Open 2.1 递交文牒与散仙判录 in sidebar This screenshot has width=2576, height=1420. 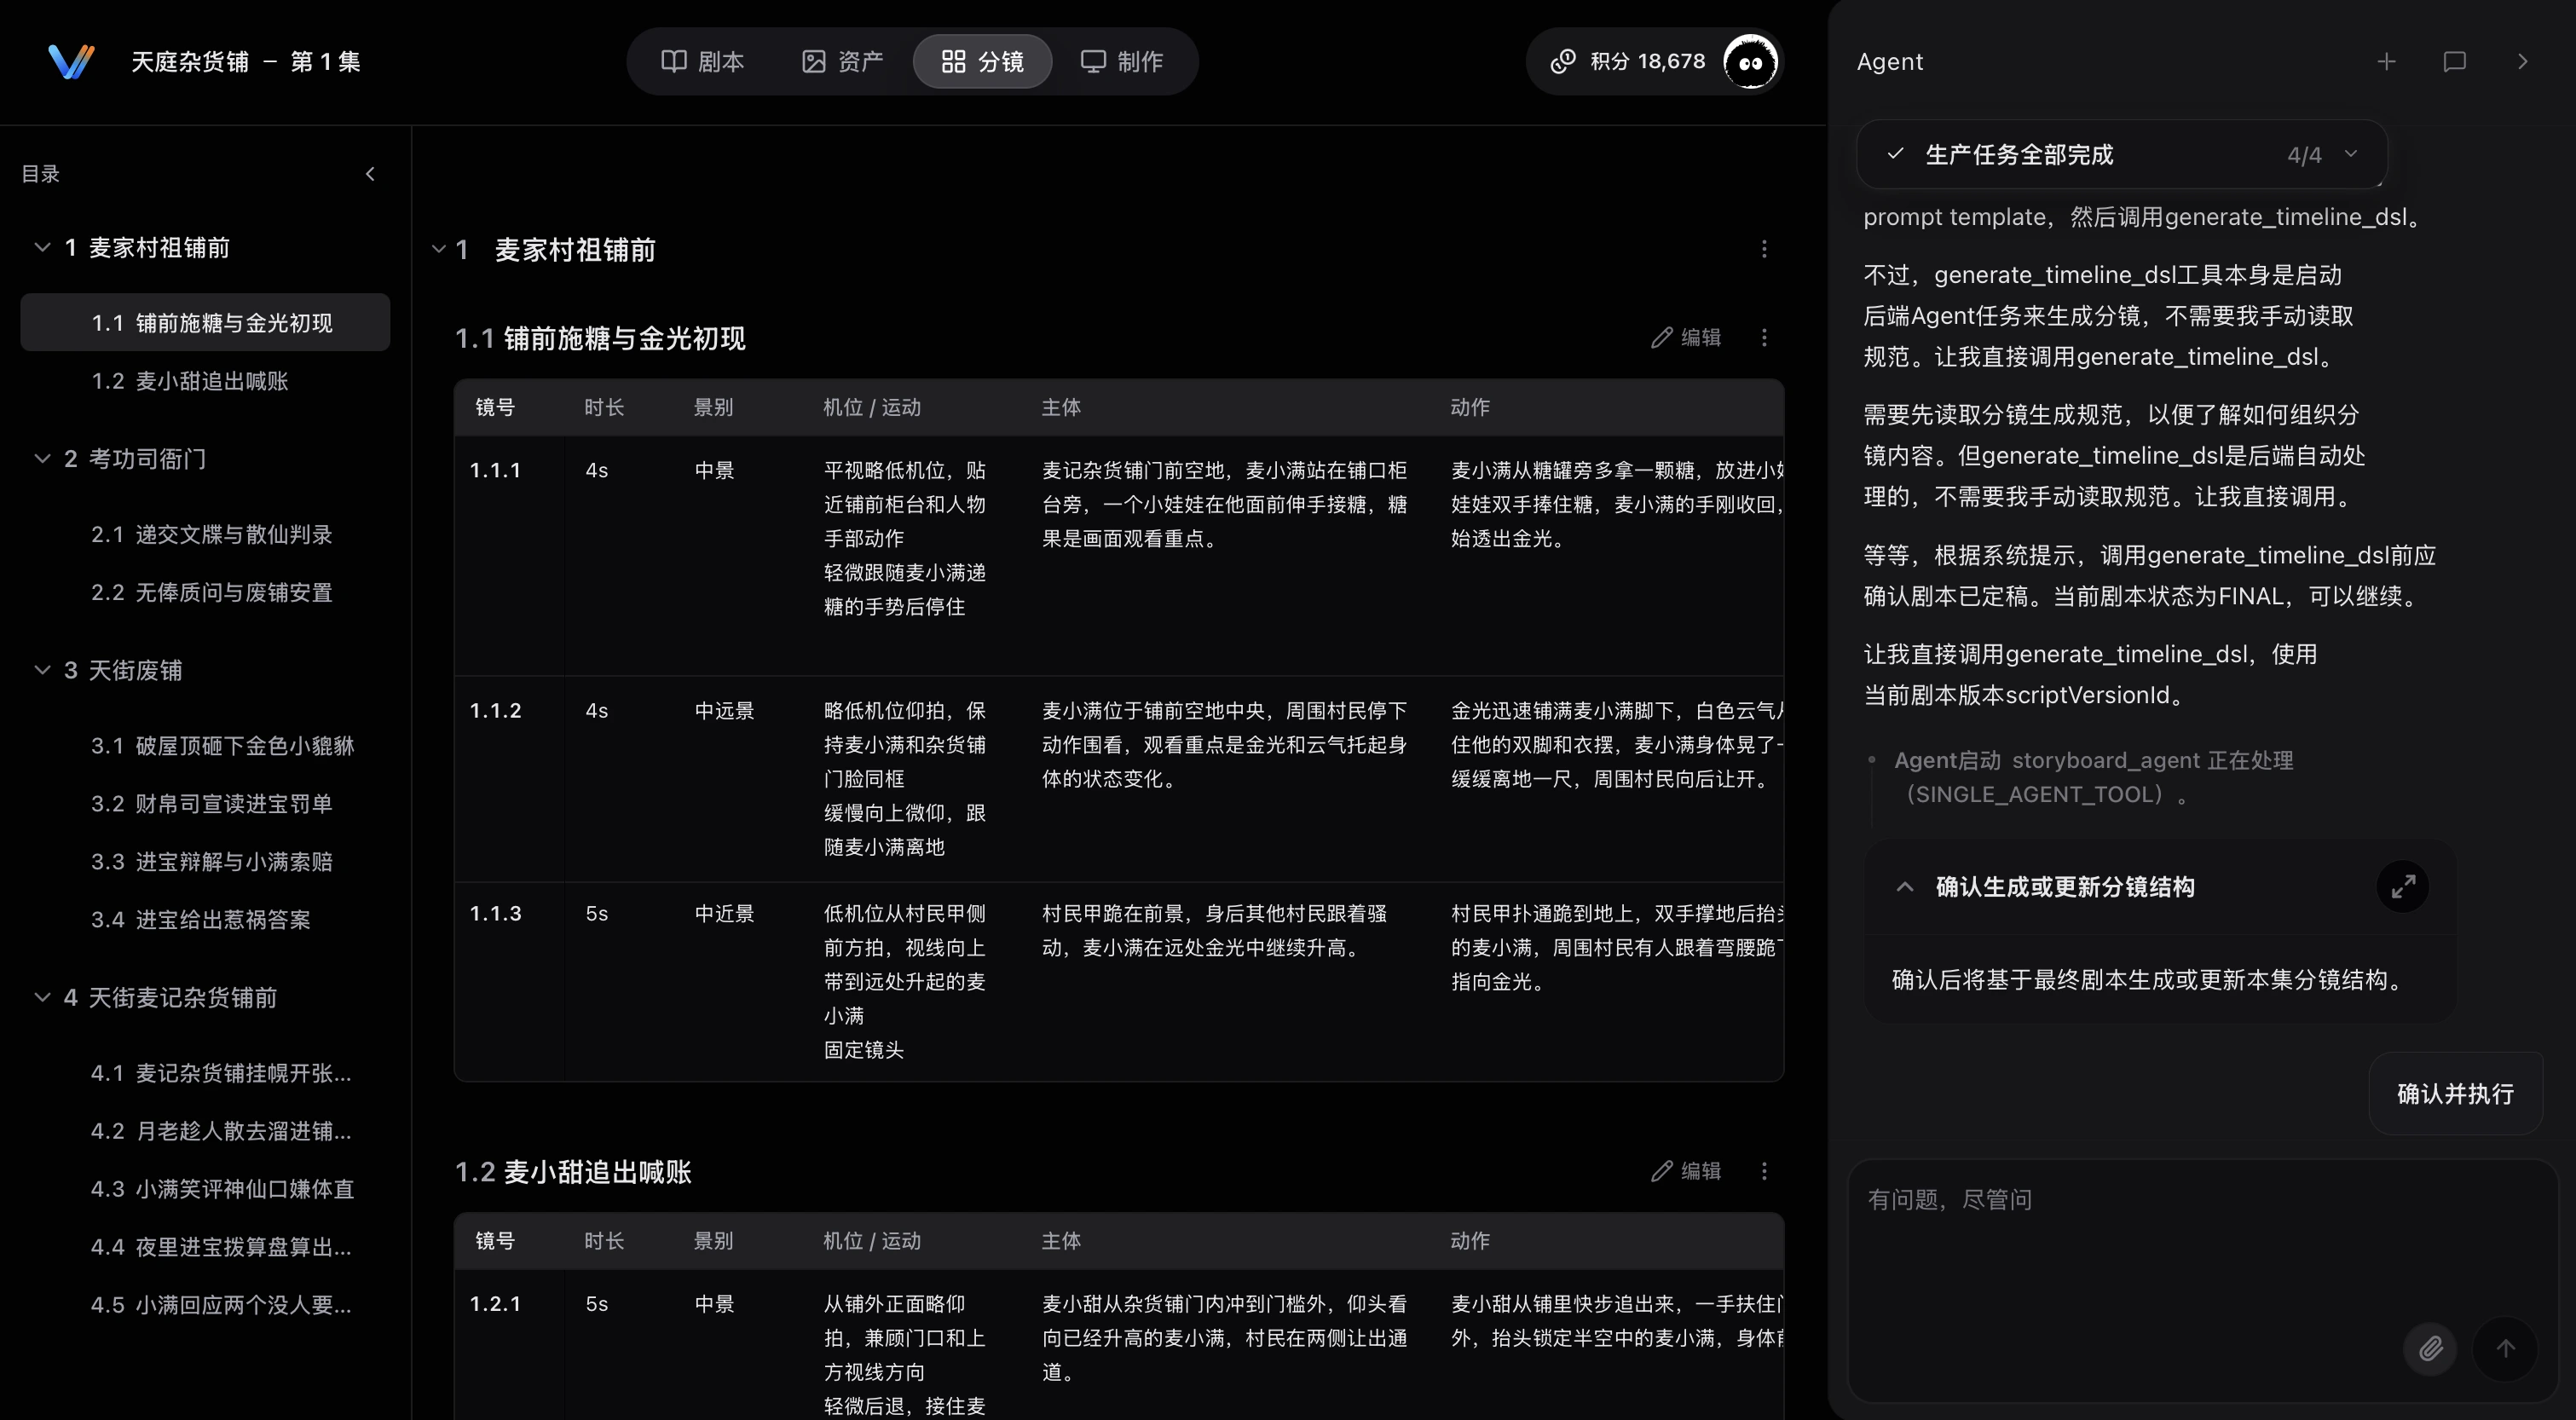[x=205, y=534]
